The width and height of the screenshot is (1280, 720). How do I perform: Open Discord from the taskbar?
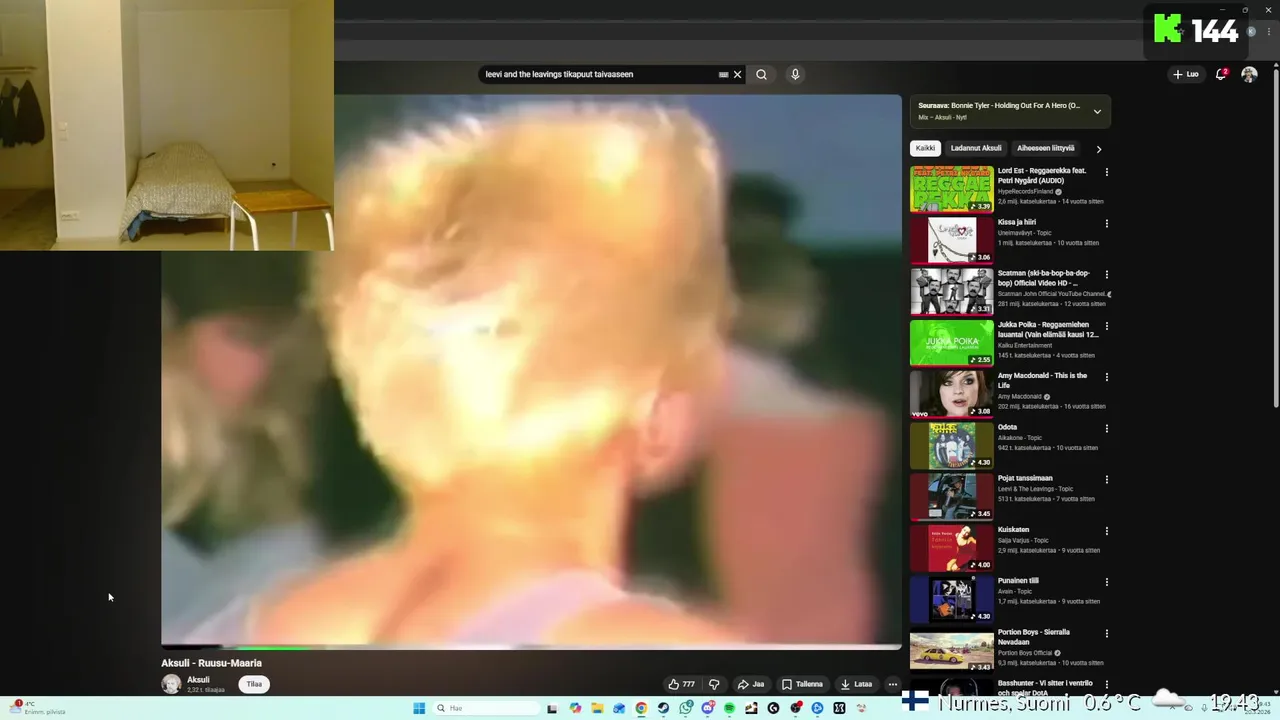point(708,708)
